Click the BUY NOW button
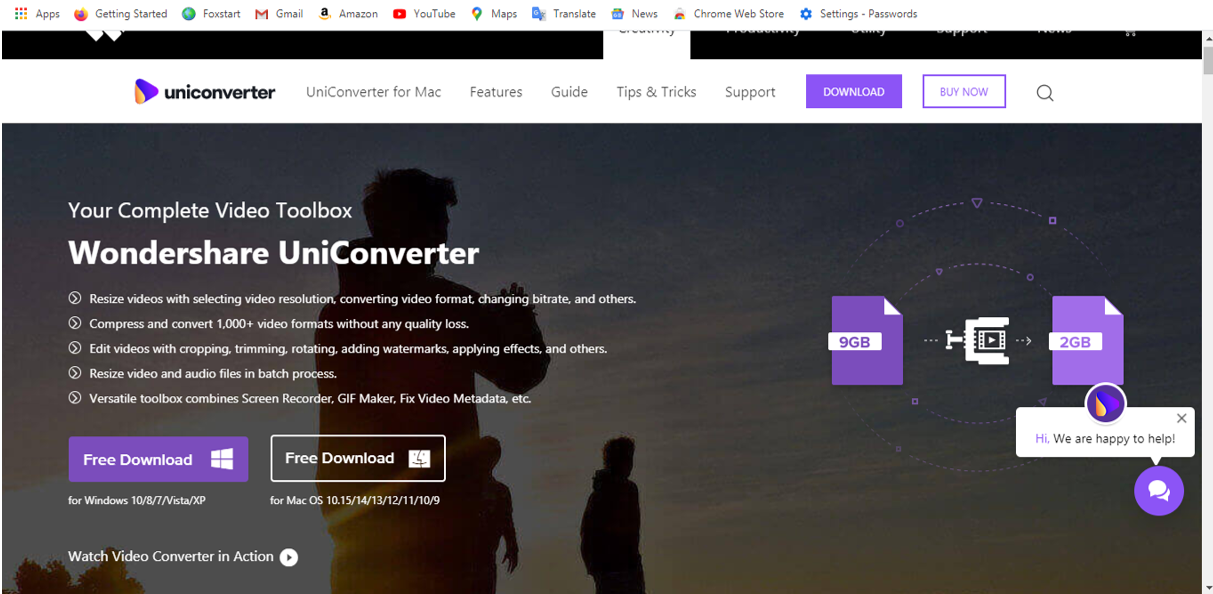1213x594 pixels. click(x=963, y=92)
